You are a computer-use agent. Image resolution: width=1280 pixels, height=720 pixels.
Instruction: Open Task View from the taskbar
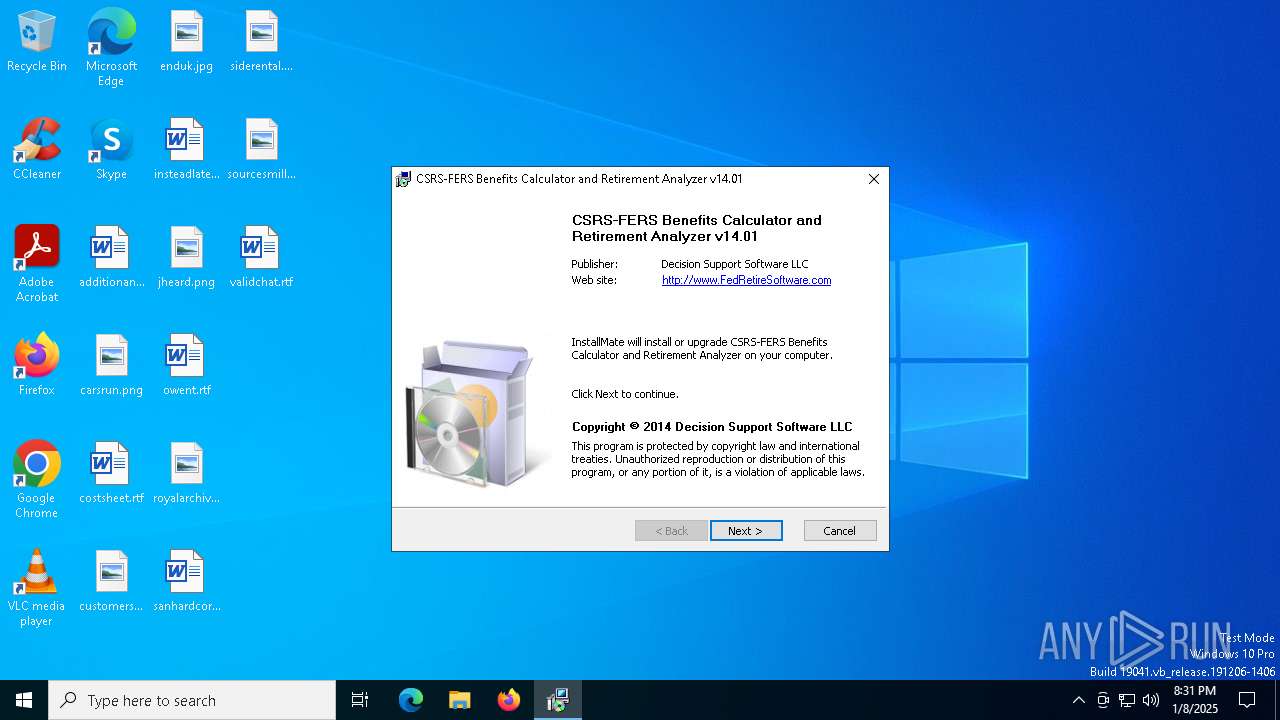360,700
